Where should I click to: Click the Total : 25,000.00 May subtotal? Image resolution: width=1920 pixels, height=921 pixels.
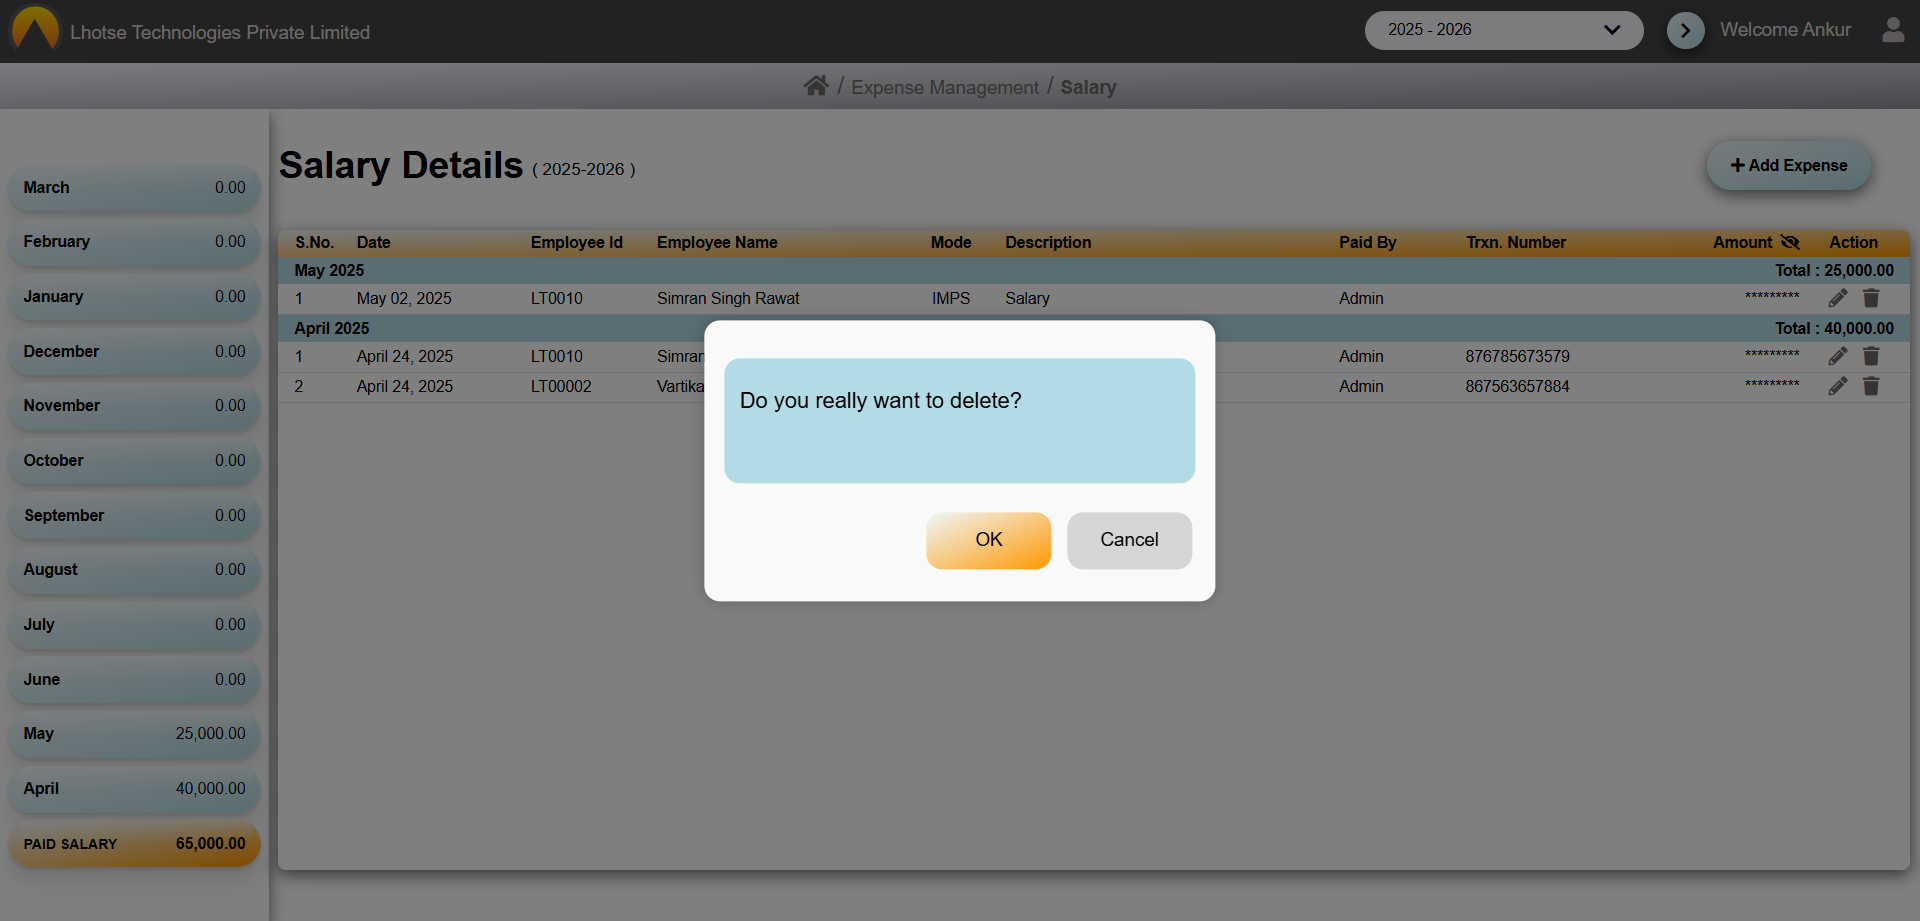pyautogui.click(x=1834, y=270)
